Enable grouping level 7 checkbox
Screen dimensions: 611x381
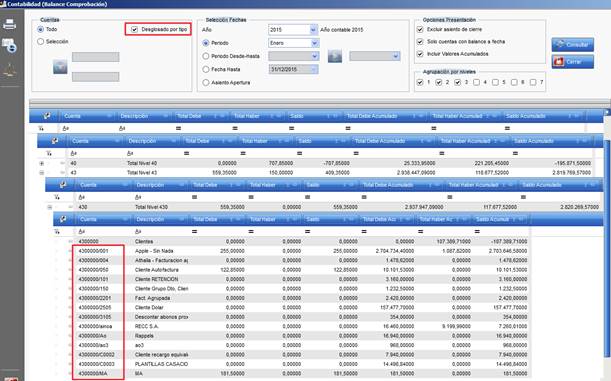(x=533, y=82)
